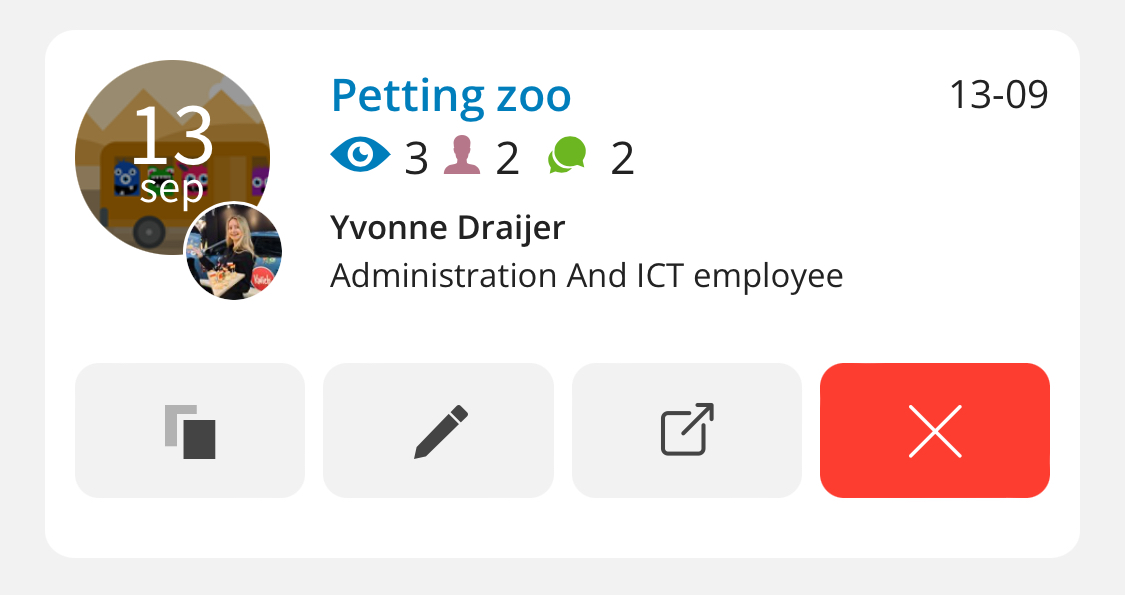Click the Administration And ICT employee text
Viewport: 1125px width, 595px height.
point(586,276)
